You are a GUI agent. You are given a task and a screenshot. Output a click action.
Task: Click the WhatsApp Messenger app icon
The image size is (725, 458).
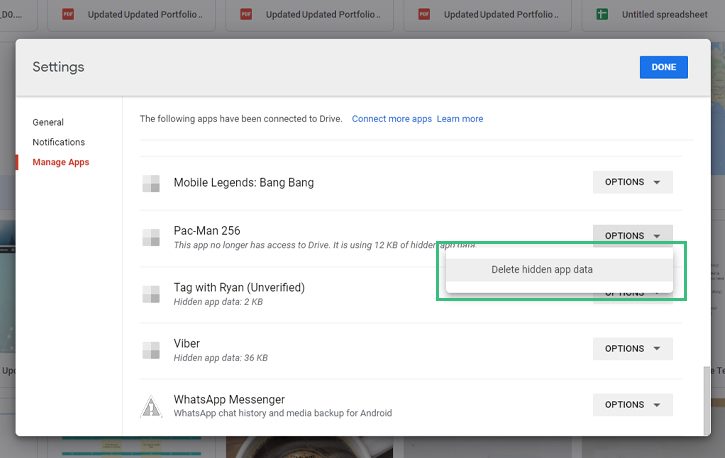pyautogui.click(x=151, y=407)
